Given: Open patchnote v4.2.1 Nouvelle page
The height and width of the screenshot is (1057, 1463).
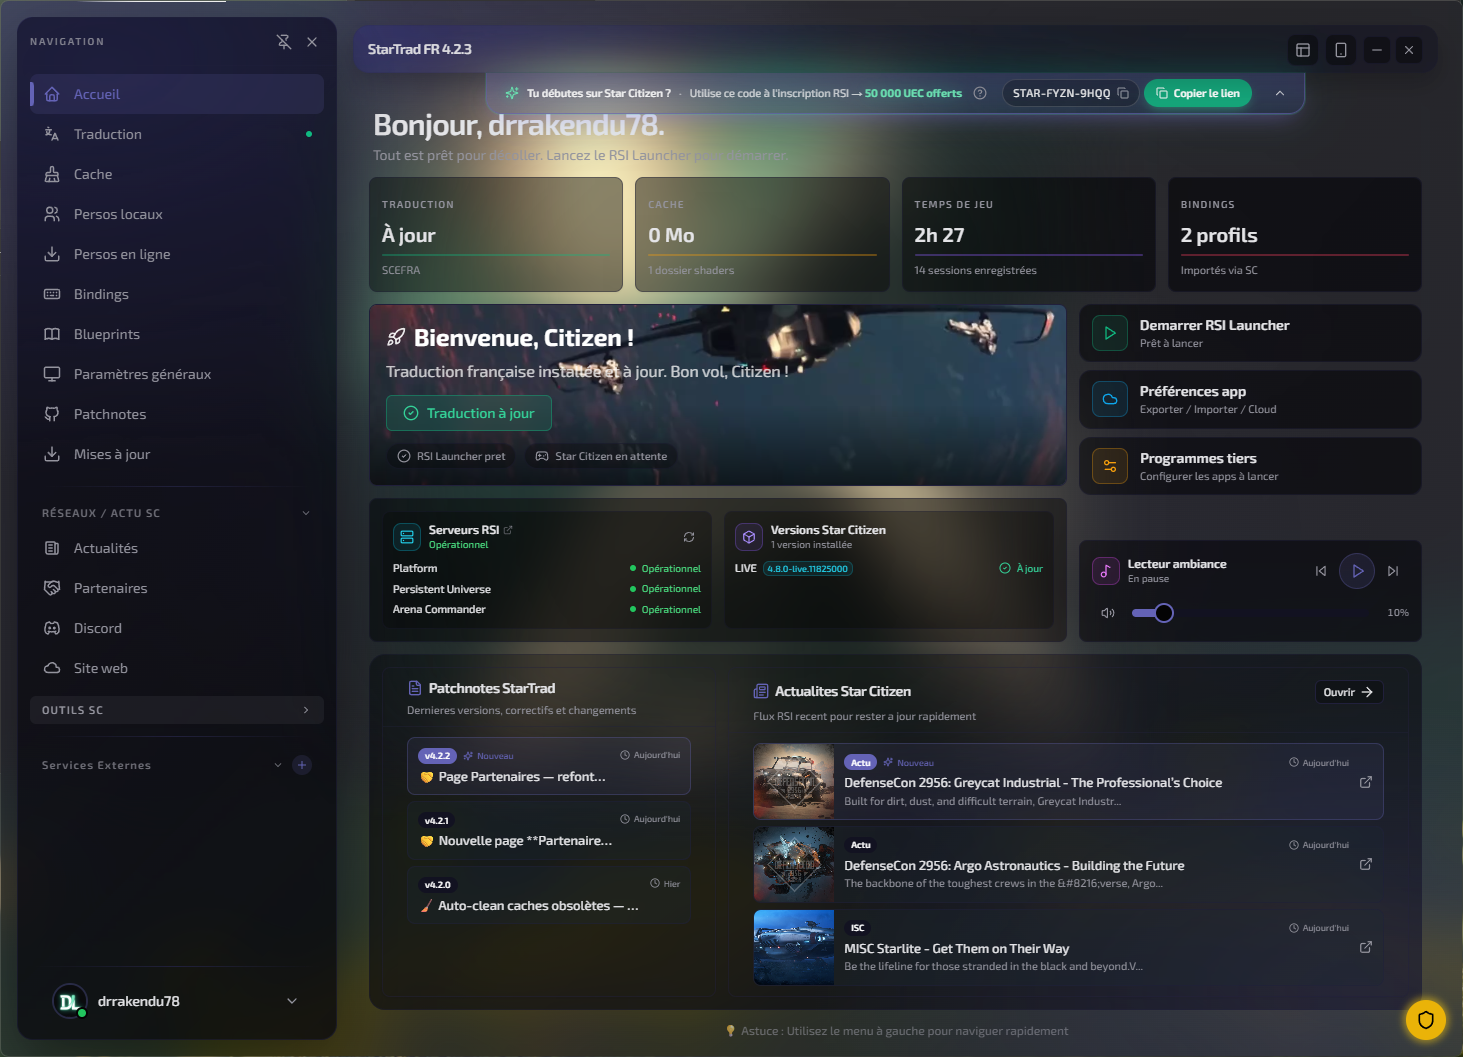Looking at the screenshot, I should tap(549, 830).
